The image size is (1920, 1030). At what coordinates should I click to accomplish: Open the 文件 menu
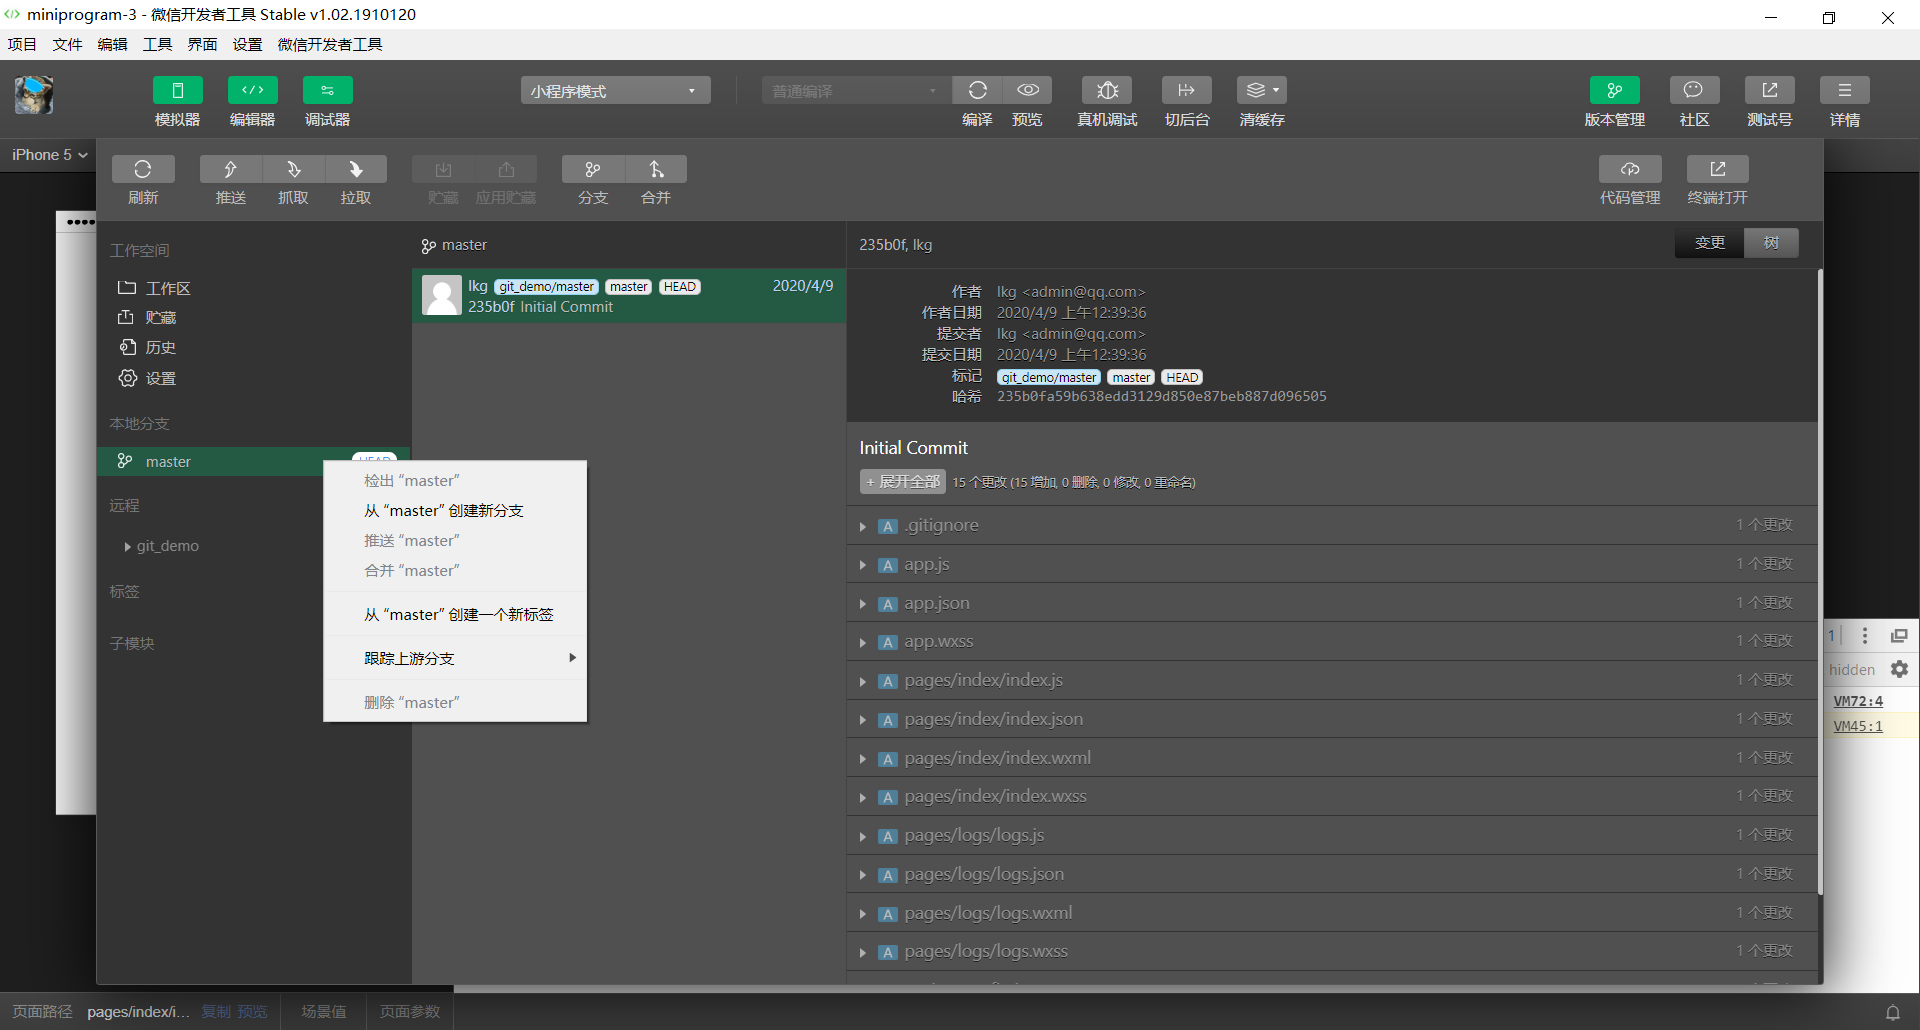pyautogui.click(x=67, y=44)
